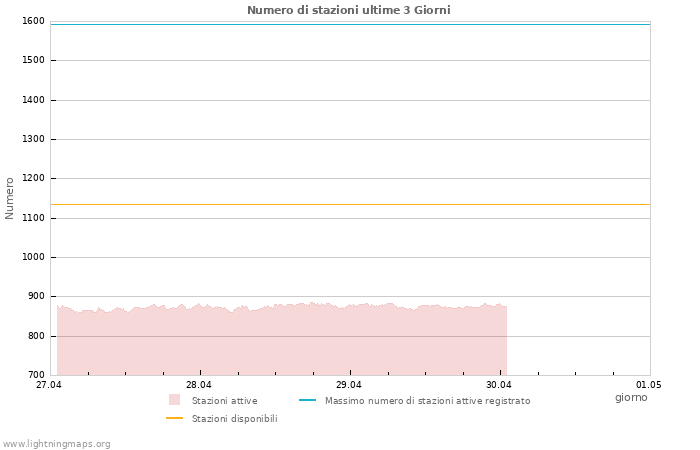This screenshot has height=450, width=700.
Task: Click the chart title Numero di stazioni
Action: (x=348, y=10)
